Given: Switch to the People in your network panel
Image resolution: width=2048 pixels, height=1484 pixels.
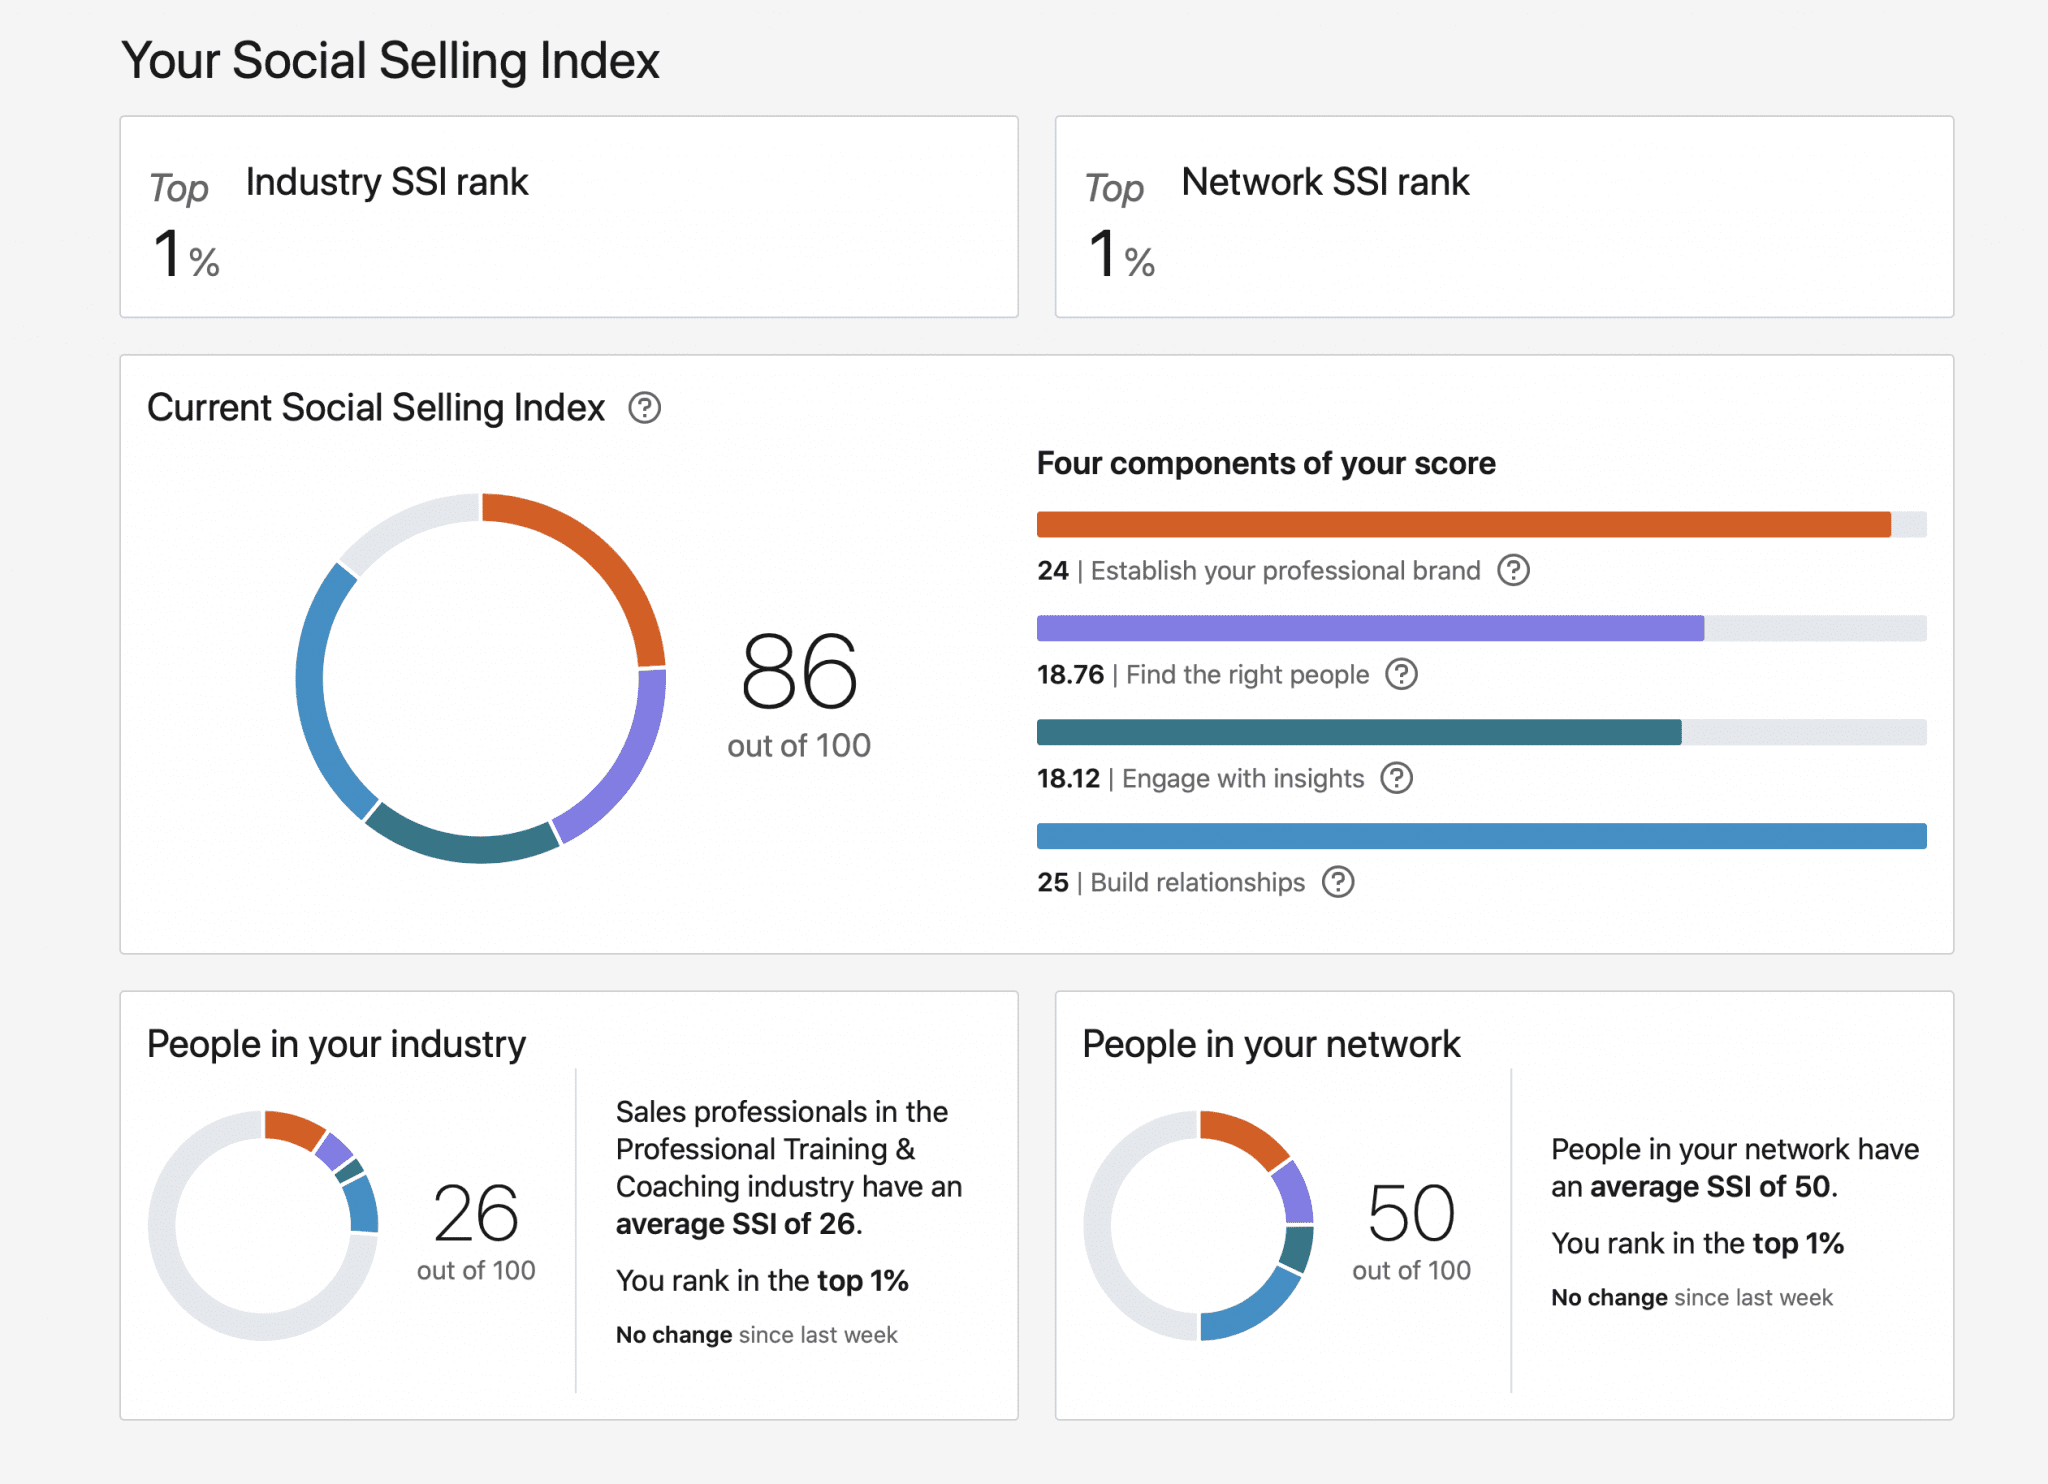Looking at the screenshot, I should [1271, 1043].
